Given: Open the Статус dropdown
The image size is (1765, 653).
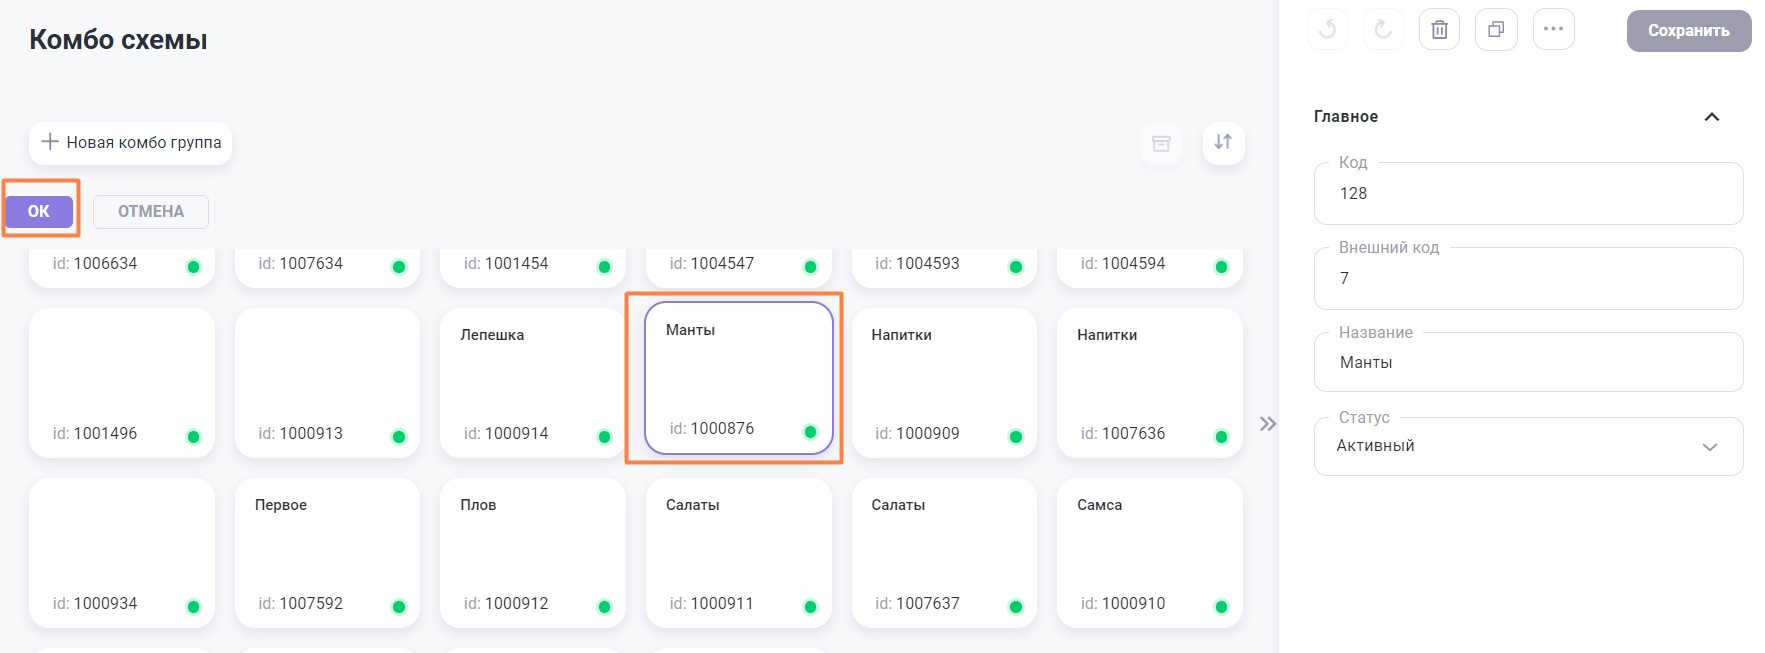Looking at the screenshot, I should click(x=1527, y=446).
